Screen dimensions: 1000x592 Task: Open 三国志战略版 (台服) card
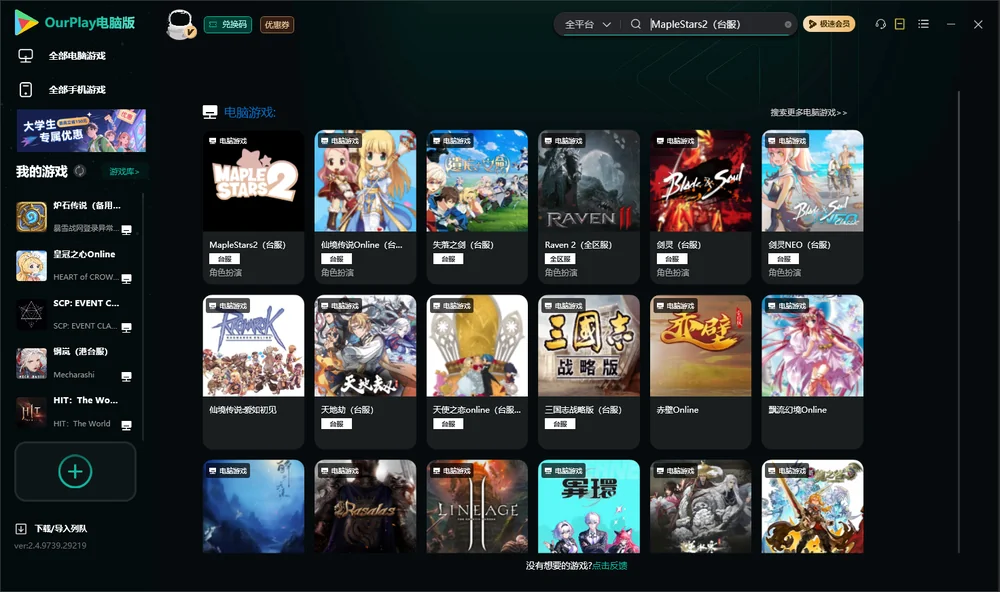[x=589, y=371]
